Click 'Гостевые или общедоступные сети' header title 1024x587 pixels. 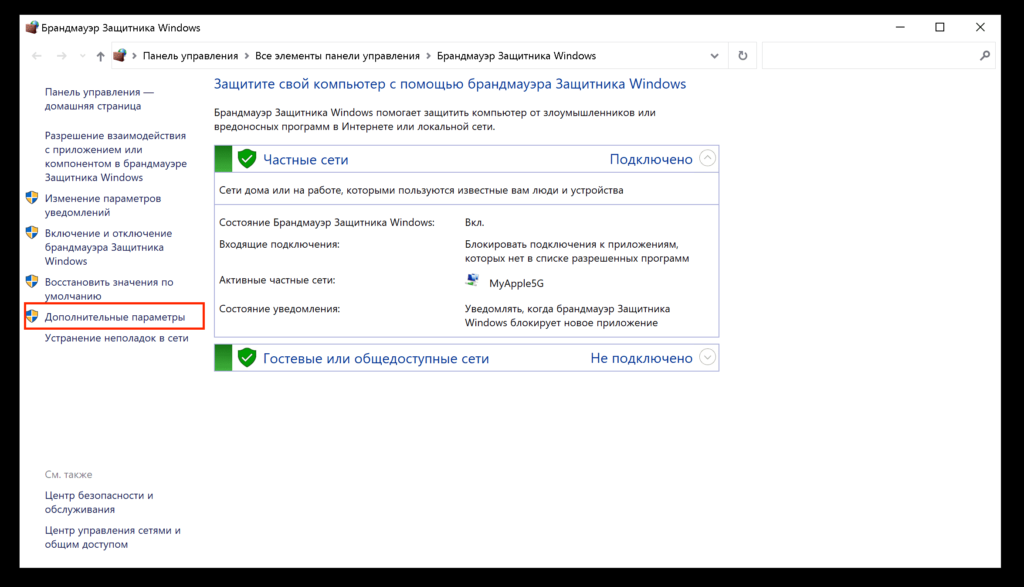pyautogui.click(x=376, y=358)
